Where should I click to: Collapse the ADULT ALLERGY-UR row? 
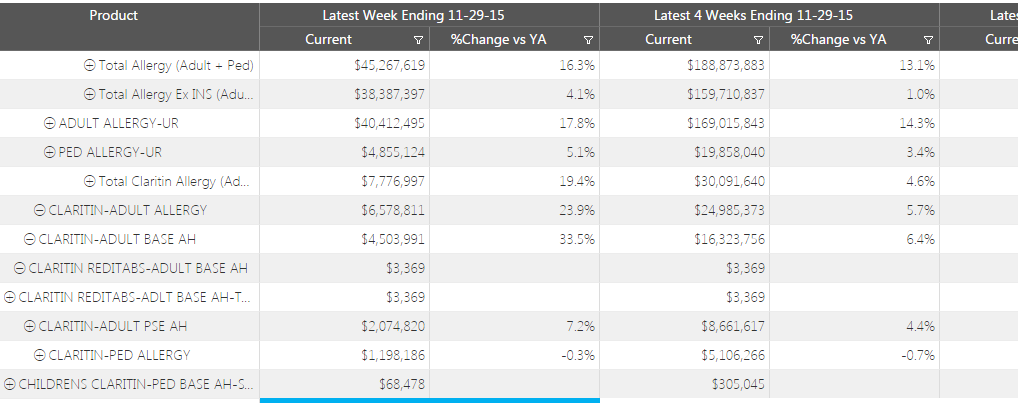50,124
